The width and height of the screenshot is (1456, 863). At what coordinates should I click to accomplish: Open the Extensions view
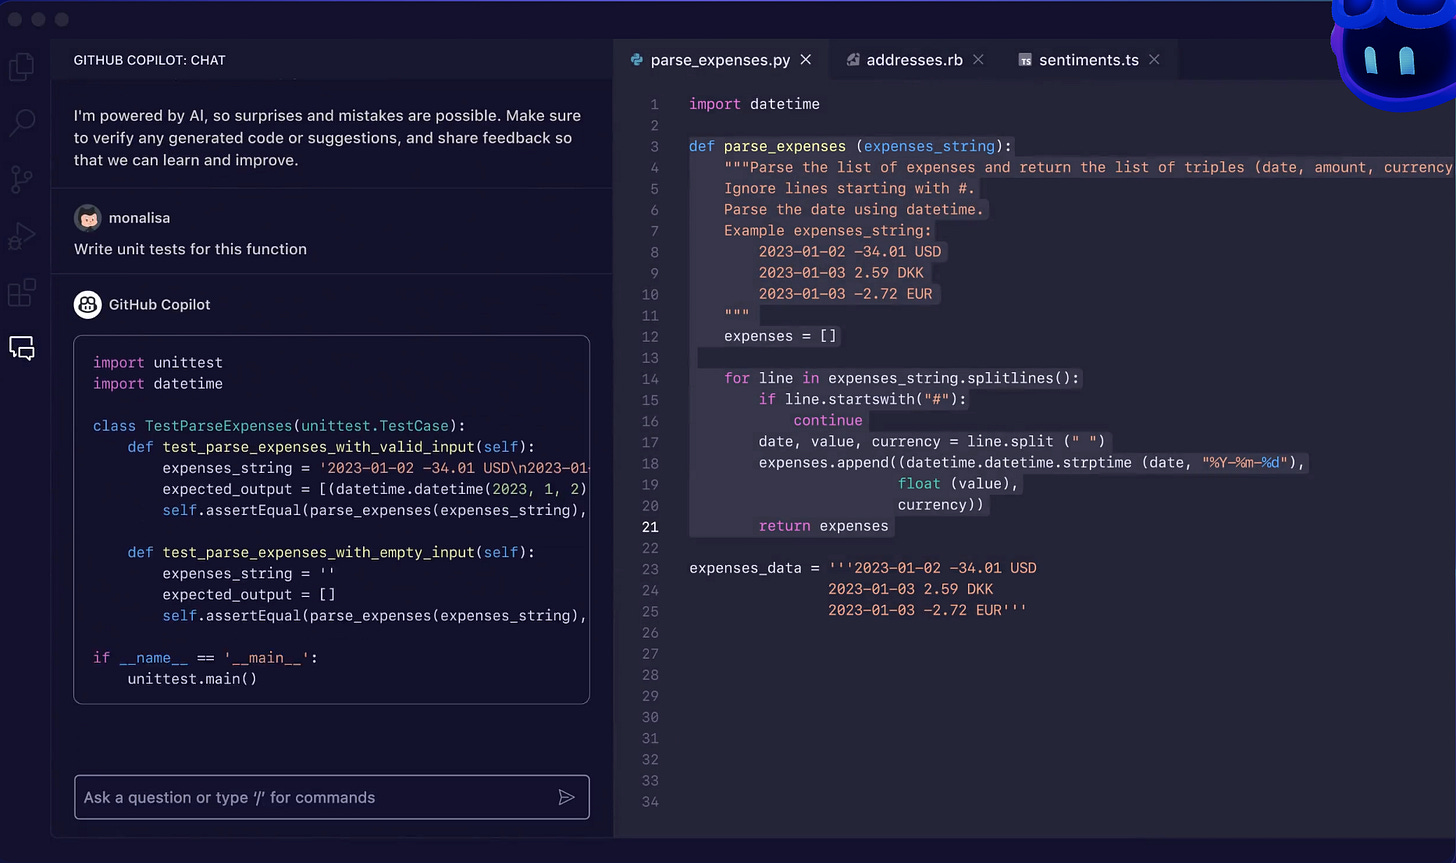coord(22,293)
